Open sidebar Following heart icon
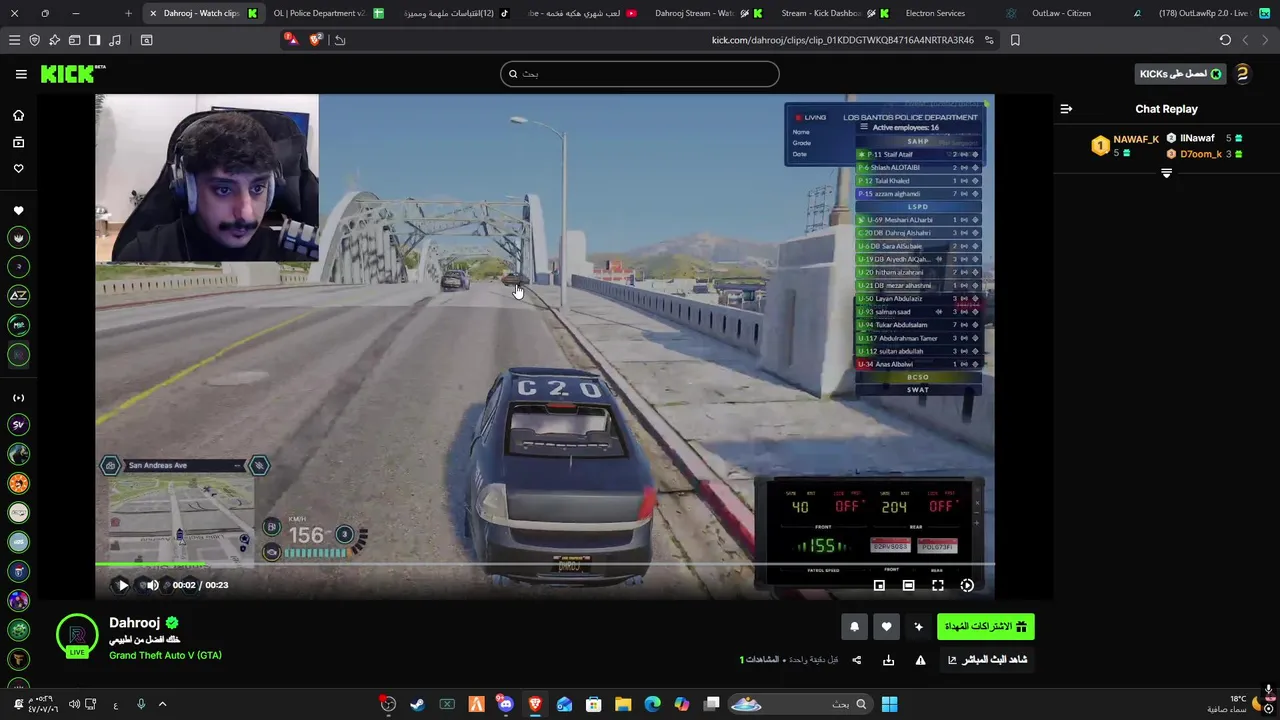Viewport: 1280px width, 720px height. point(18,168)
